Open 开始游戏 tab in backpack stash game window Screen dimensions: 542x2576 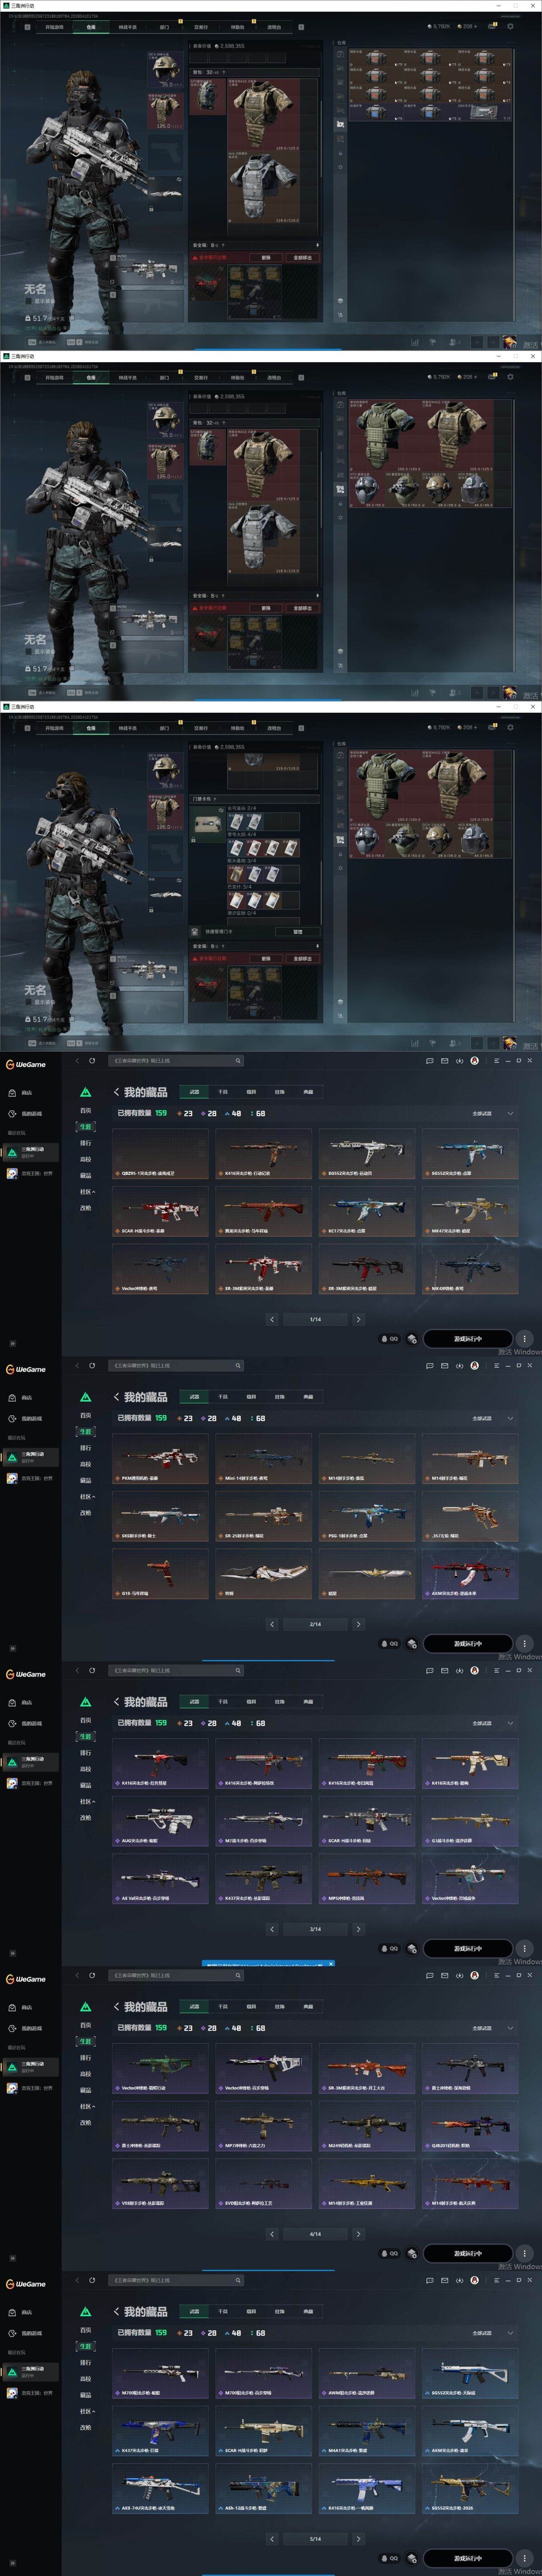(x=54, y=27)
